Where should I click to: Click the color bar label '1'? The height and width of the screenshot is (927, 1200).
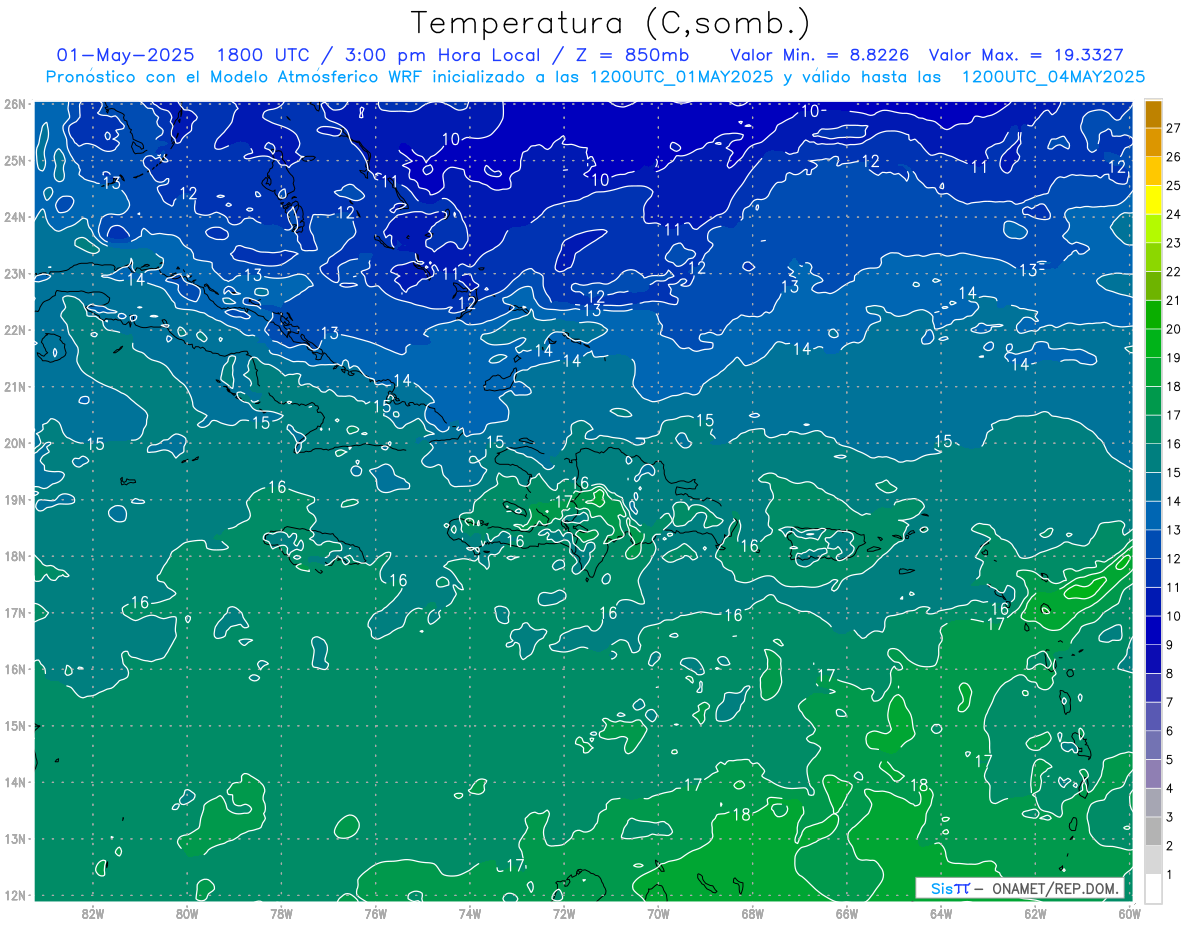pos(1170,875)
